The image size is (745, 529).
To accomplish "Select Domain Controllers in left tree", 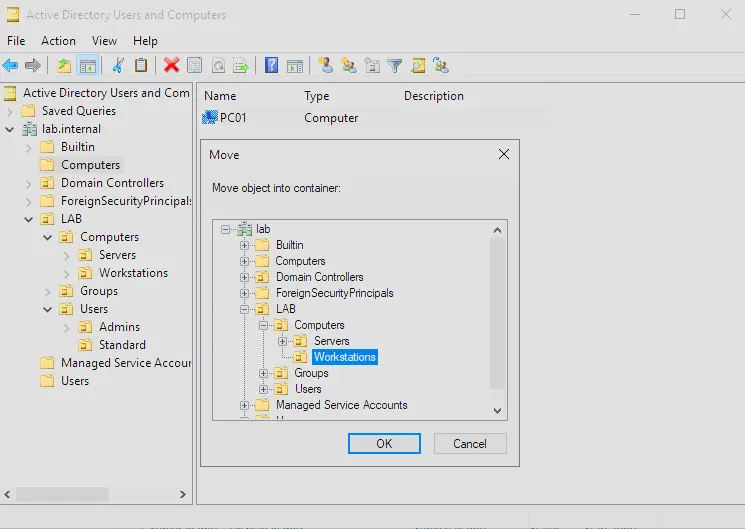I will 112,183.
